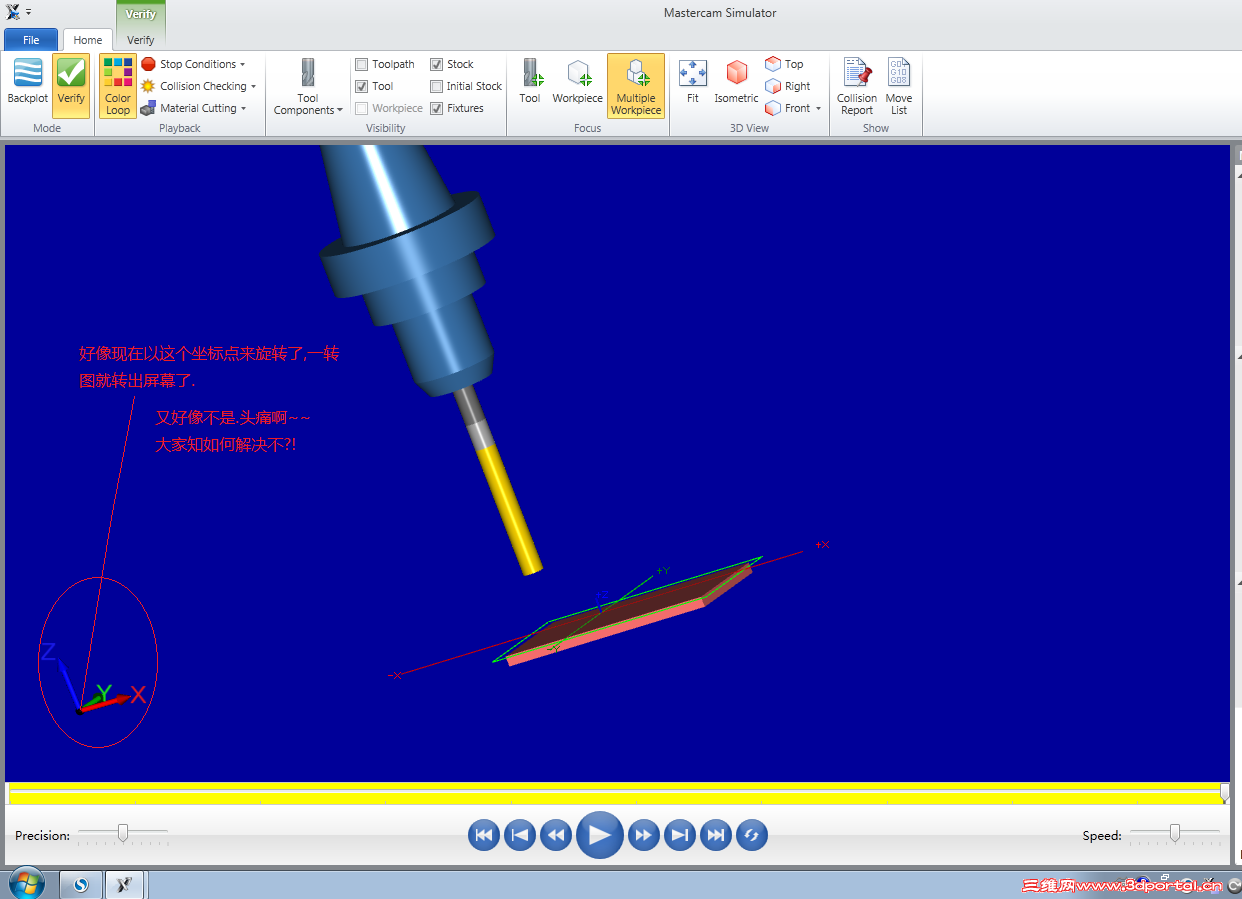
Task: Switch to Isometric 3D view
Action: coord(736,82)
